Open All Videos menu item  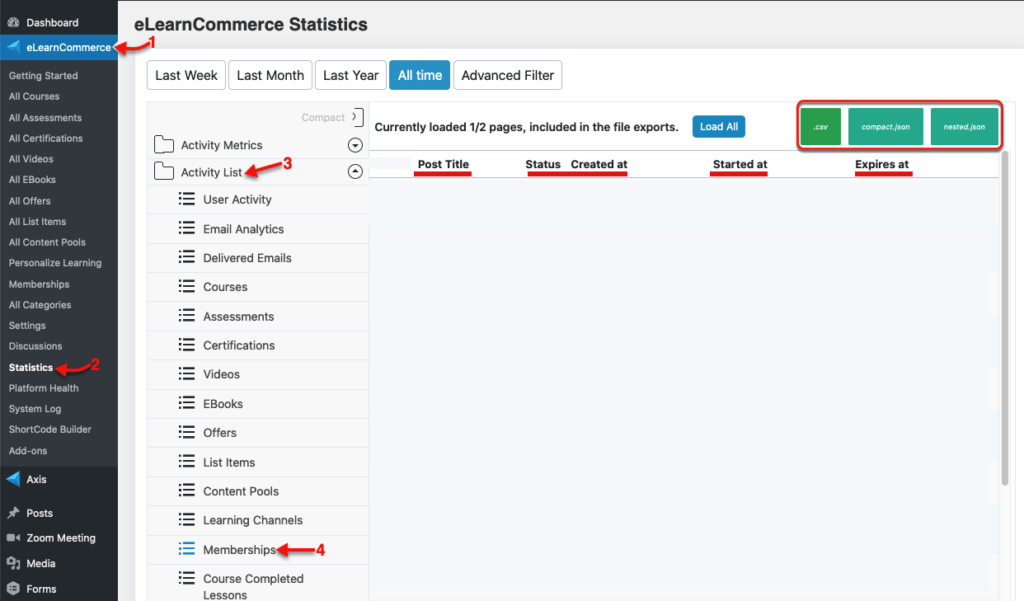[31, 159]
